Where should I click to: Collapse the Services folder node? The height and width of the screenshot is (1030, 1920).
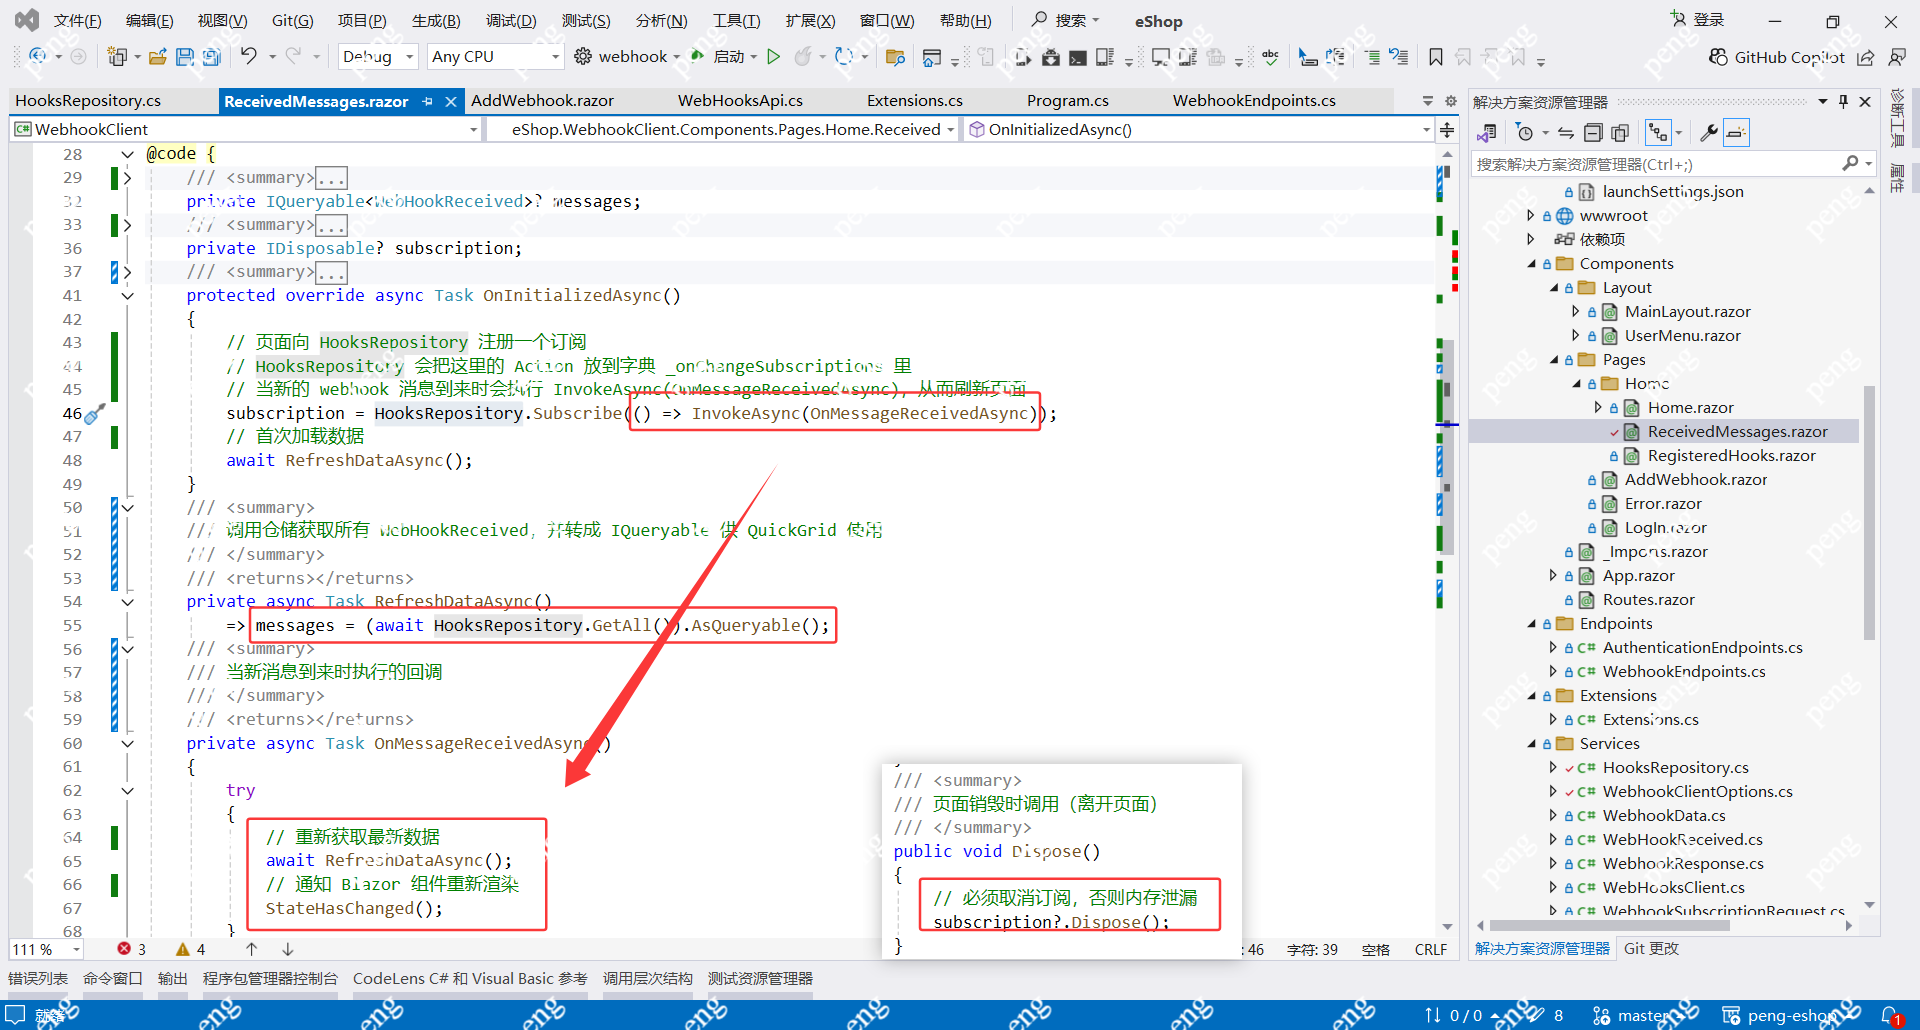point(1532,744)
